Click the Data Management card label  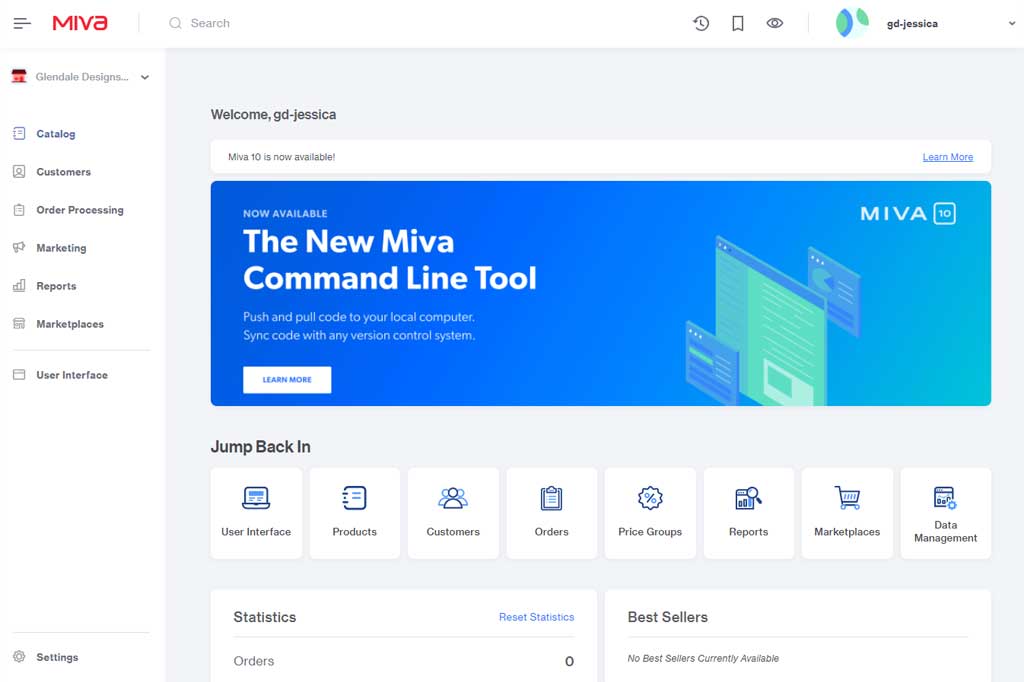point(945,532)
